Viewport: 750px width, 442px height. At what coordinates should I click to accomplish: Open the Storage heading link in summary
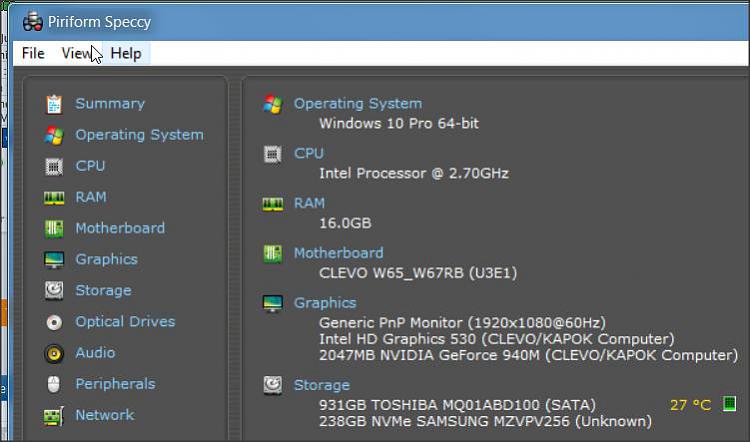click(x=322, y=385)
